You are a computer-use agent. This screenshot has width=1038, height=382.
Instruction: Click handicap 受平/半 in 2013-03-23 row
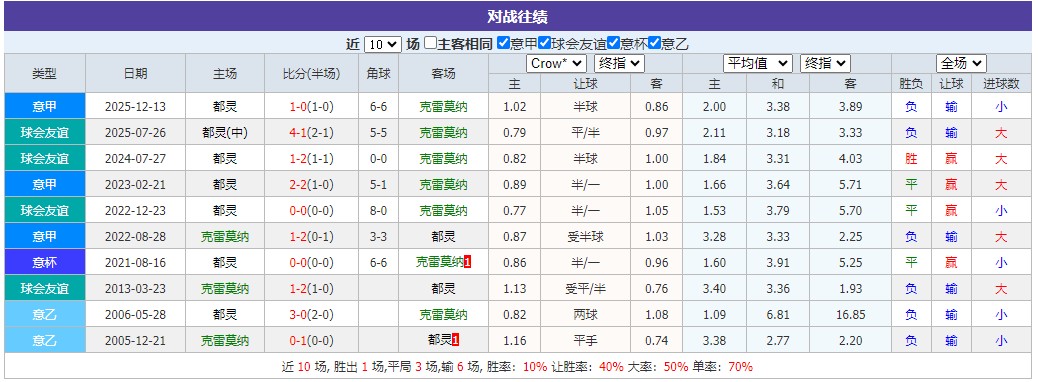pos(586,289)
